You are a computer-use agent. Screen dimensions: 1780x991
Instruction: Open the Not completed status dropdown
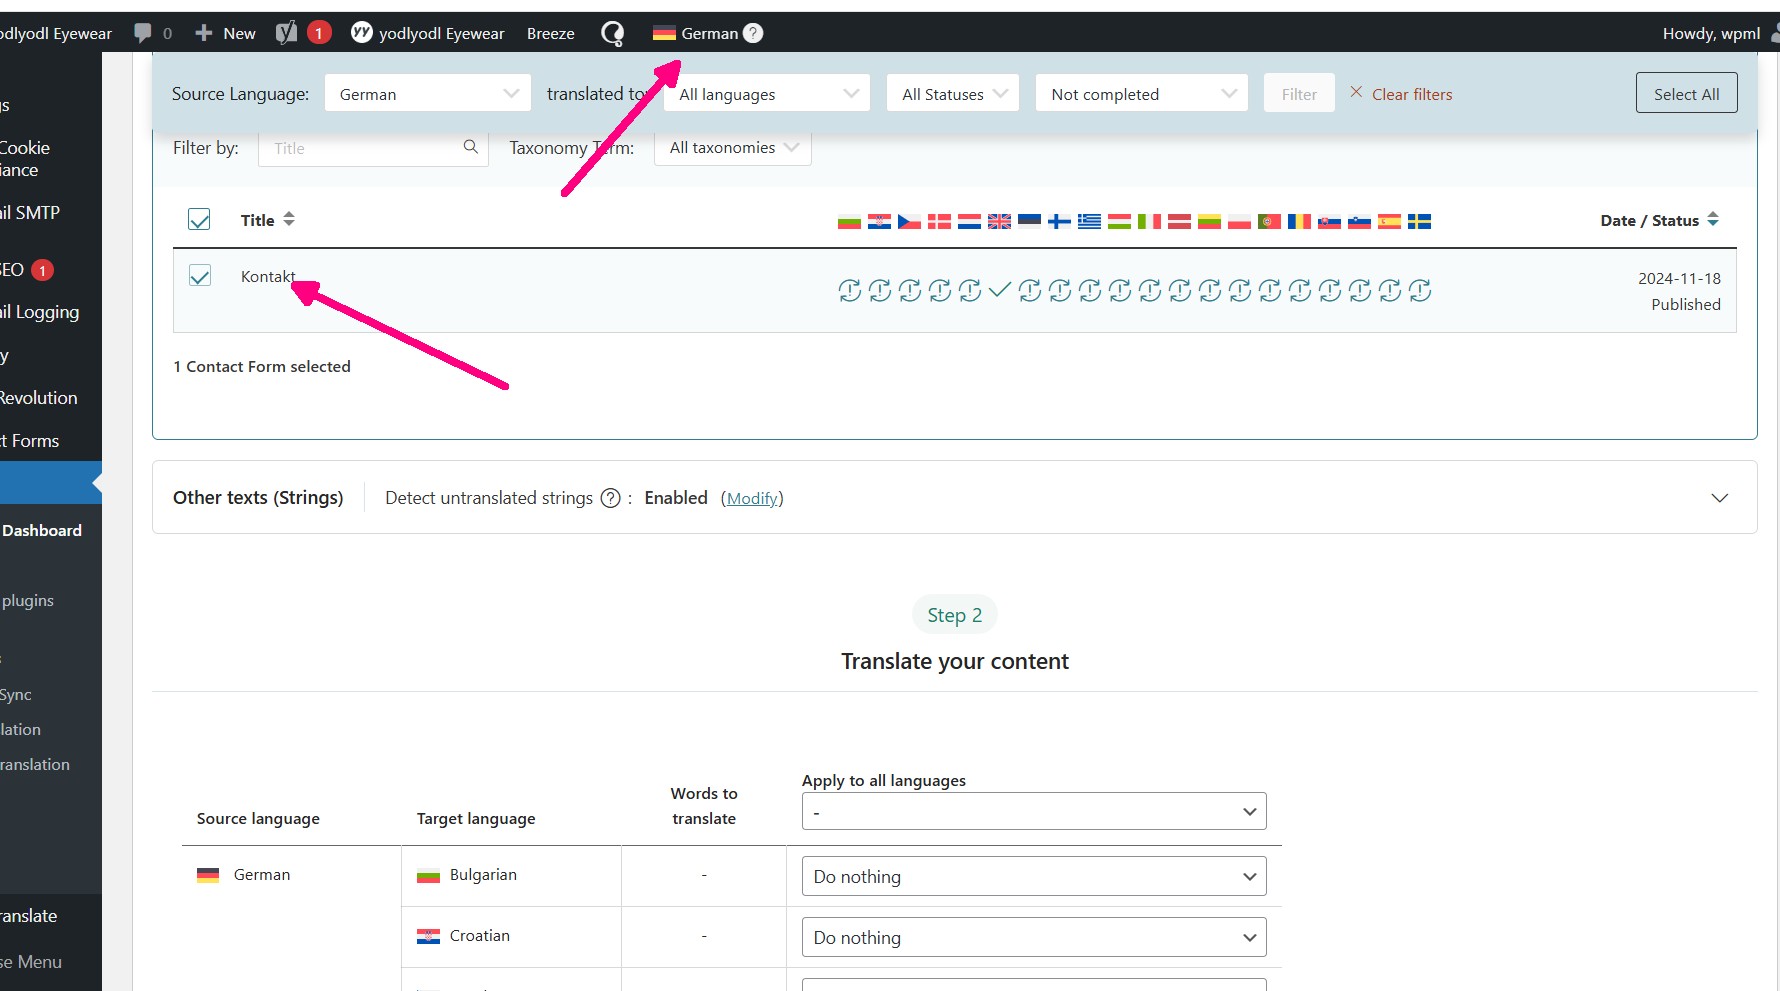[x=1141, y=94]
